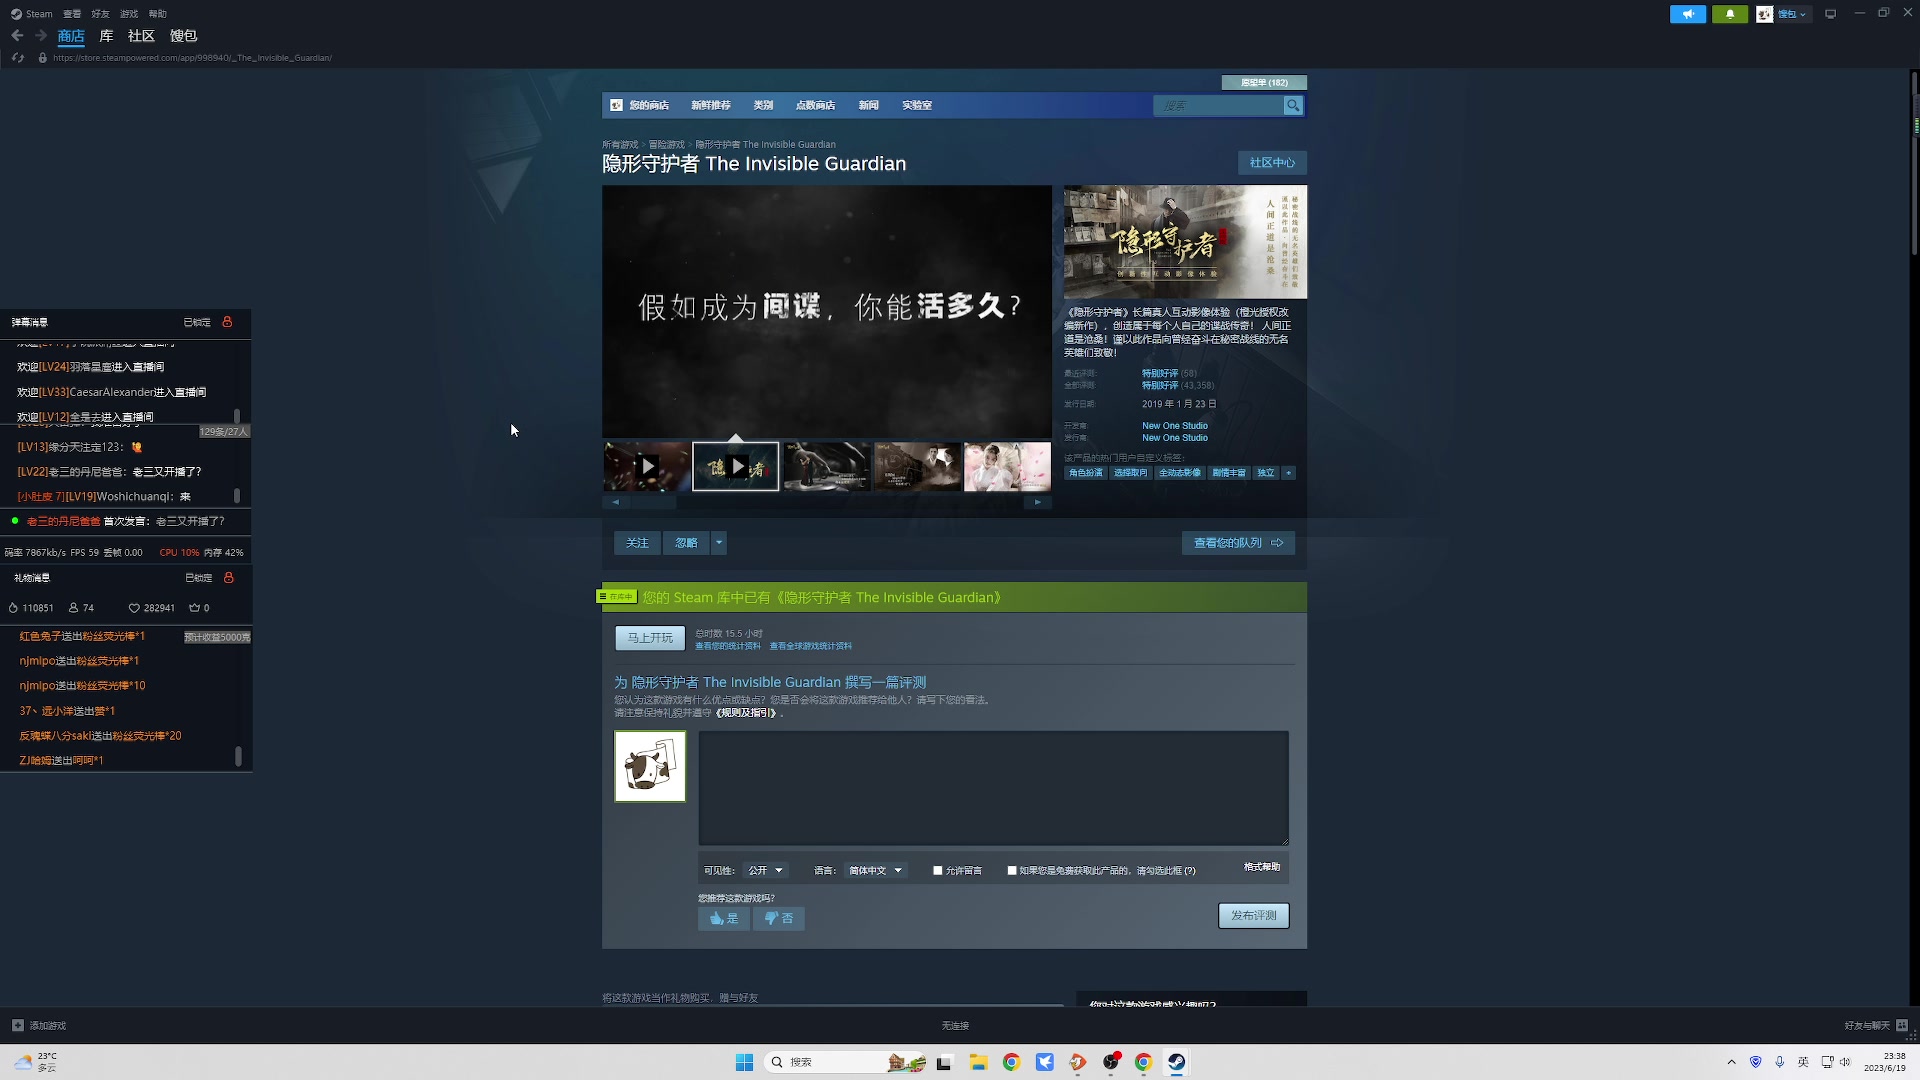The width and height of the screenshot is (1920, 1080).
Task: Click the 马上开玩 play button
Action: 650,638
